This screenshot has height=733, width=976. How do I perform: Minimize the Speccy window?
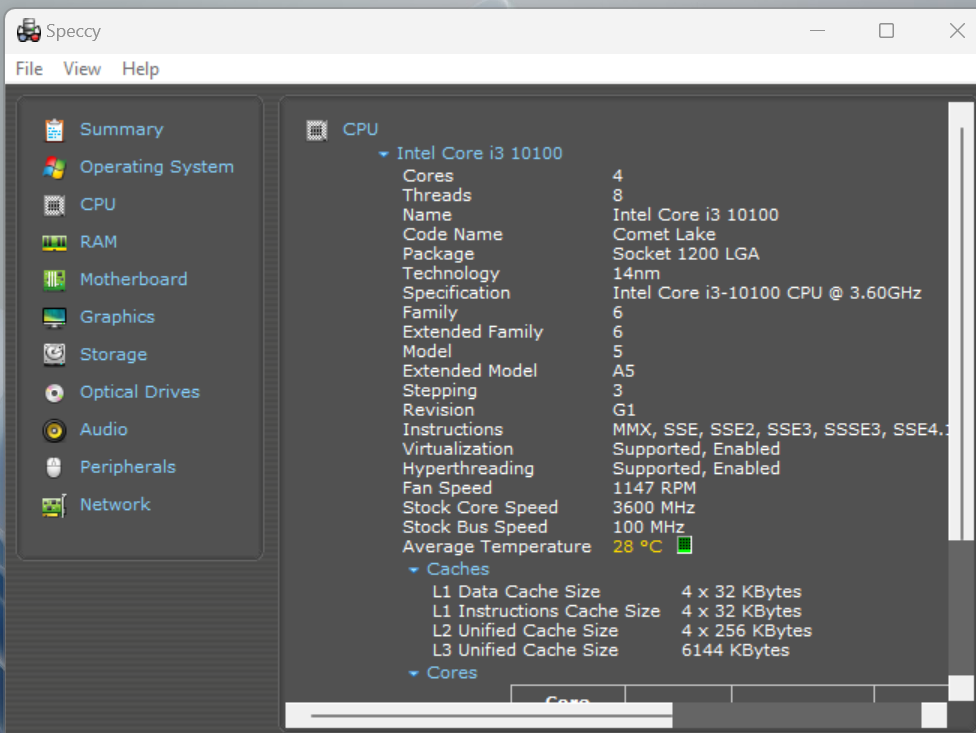click(817, 30)
